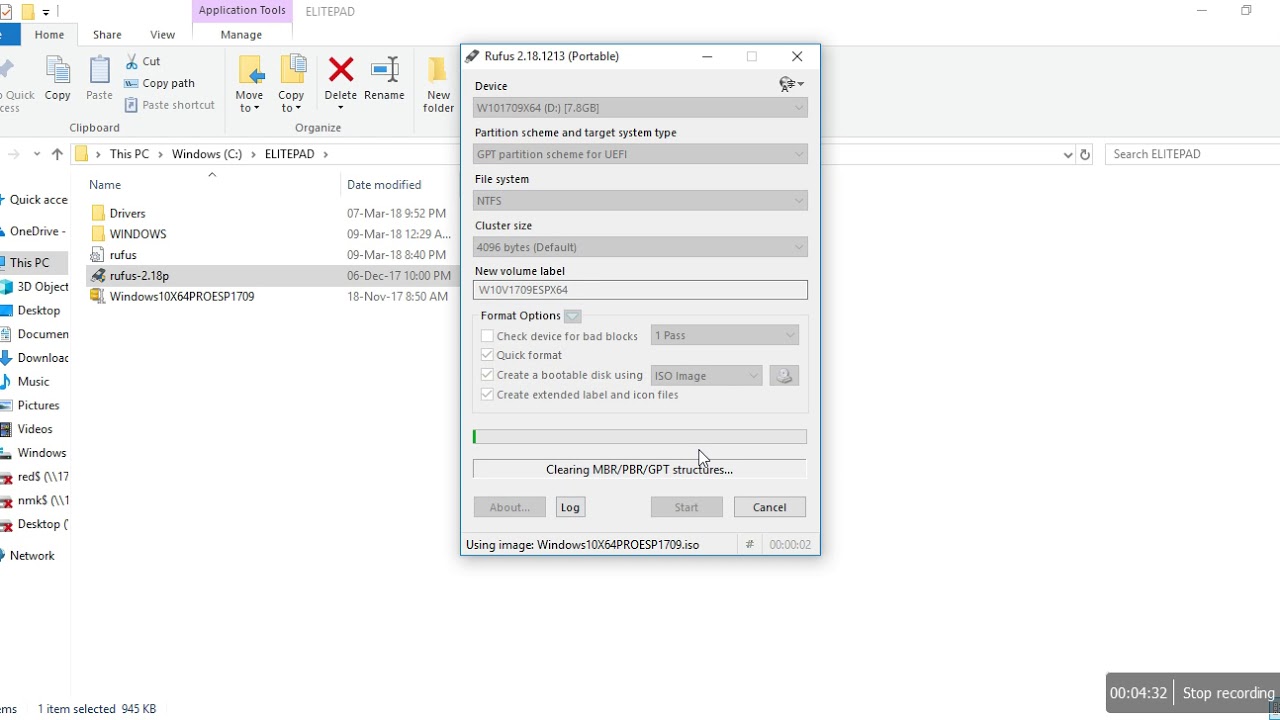Click the Drivers folder icon
Screen dimensions: 1280x720
pyautogui.click(x=97, y=213)
